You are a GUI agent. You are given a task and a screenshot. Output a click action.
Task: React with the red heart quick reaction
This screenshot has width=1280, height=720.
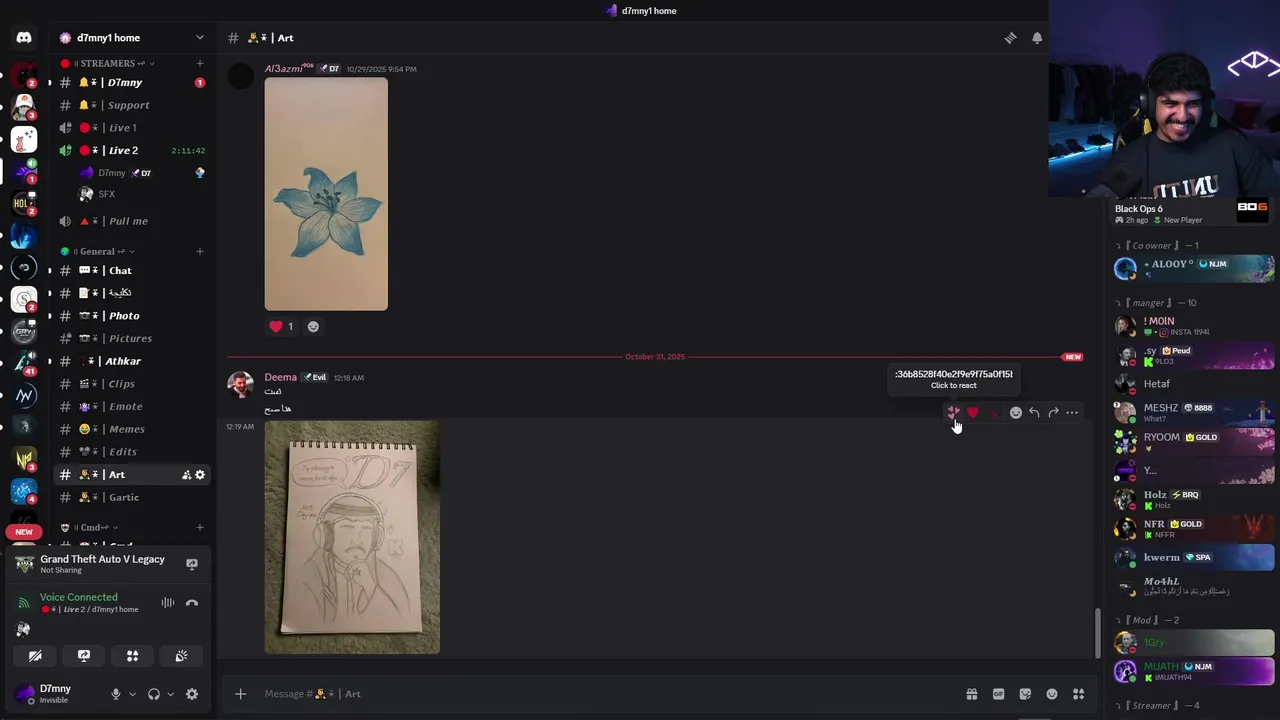(972, 412)
